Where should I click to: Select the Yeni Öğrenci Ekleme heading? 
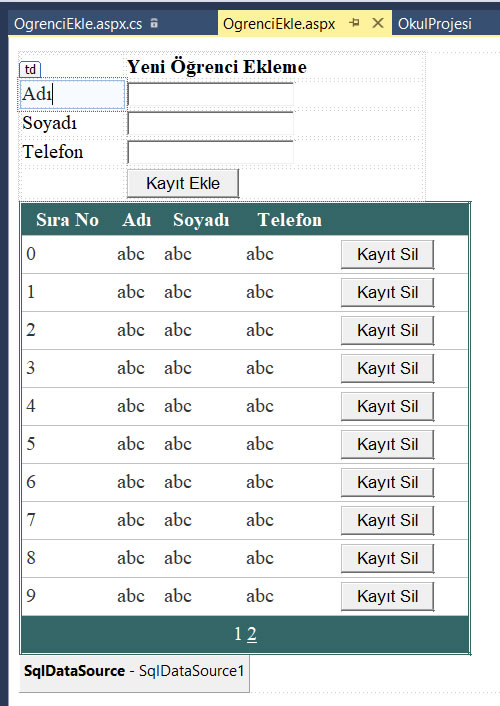coord(217,67)
